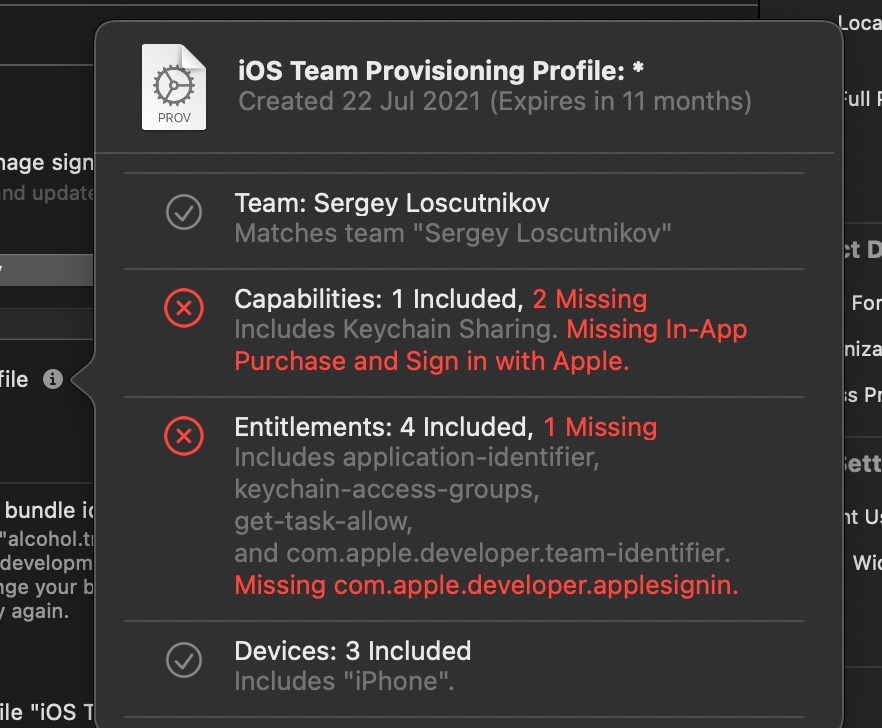882x728 pixels.
Task: Click the Devices row checkmark icon
Action: pyautogui.click(x=184, y=660)
